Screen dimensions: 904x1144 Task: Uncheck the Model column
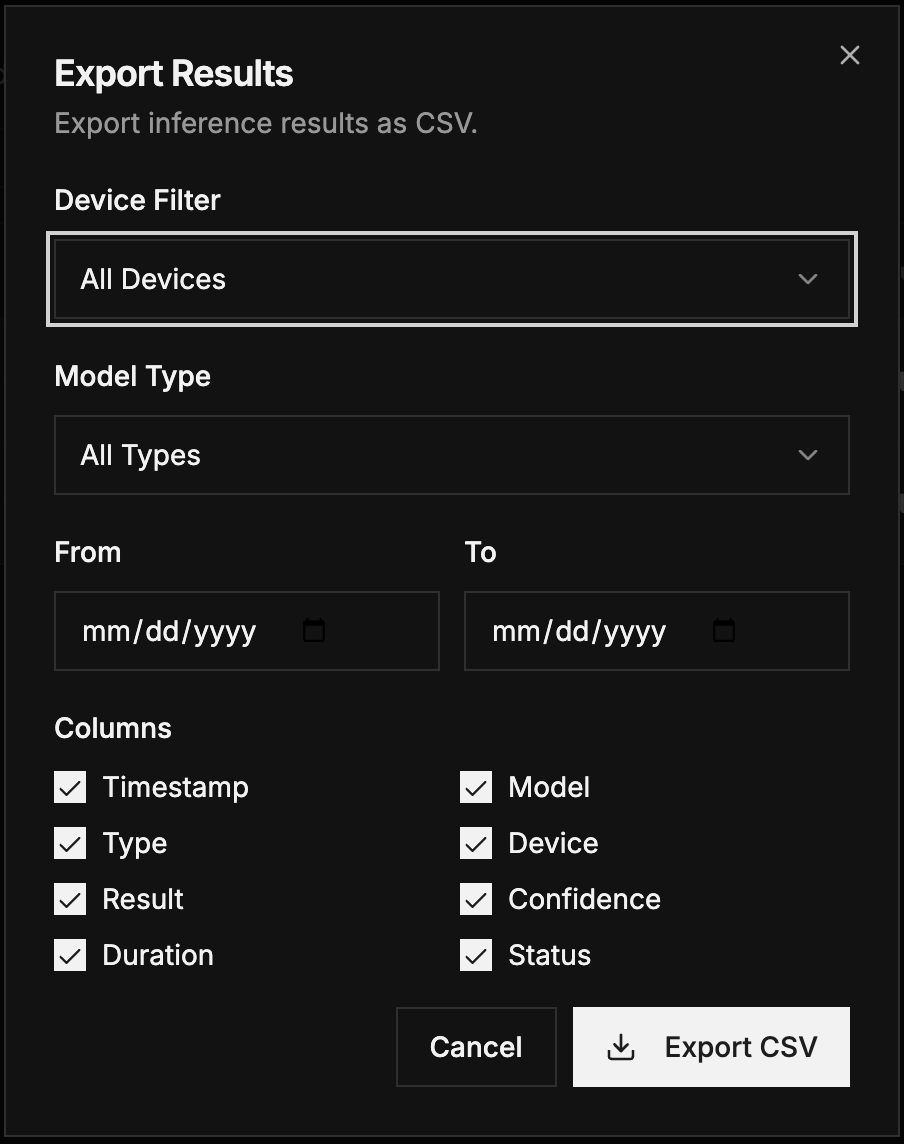tap(475, 787)
